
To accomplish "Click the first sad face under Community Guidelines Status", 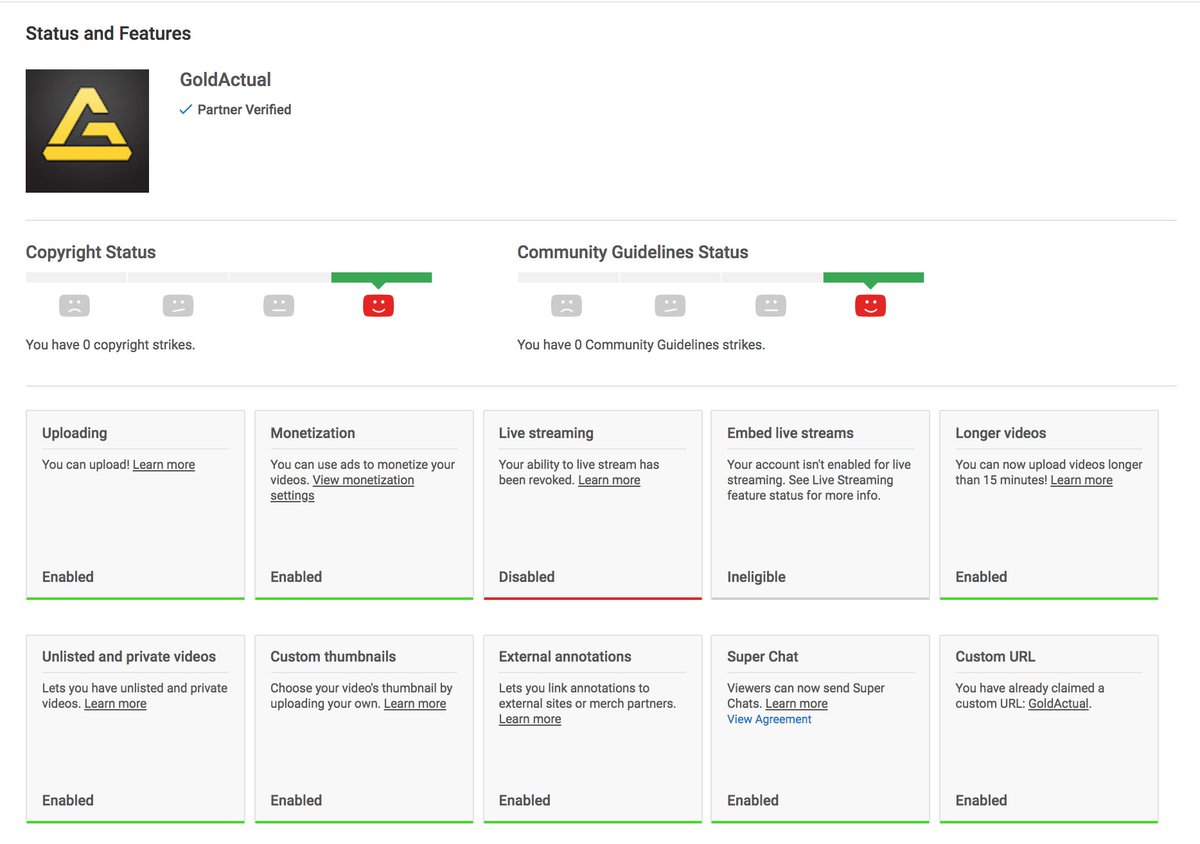I will pos(566,306).
